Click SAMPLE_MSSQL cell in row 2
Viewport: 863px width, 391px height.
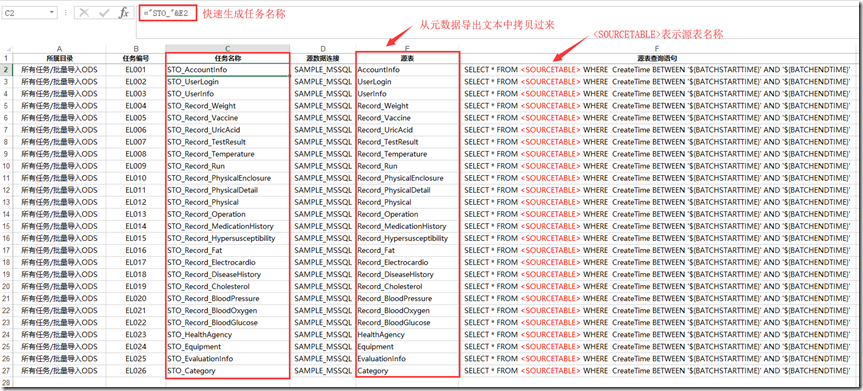(x=323, y=70)
